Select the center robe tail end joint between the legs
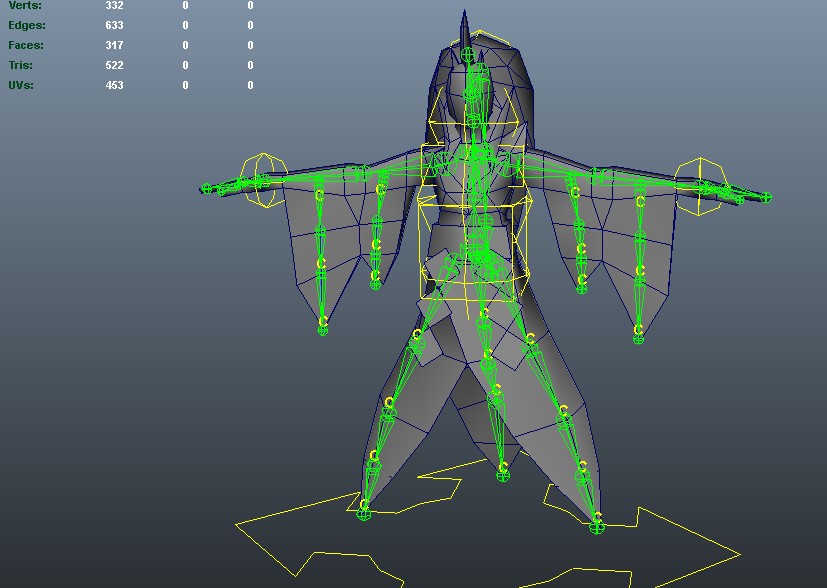 pyautogui.click(x=503, y=476)
